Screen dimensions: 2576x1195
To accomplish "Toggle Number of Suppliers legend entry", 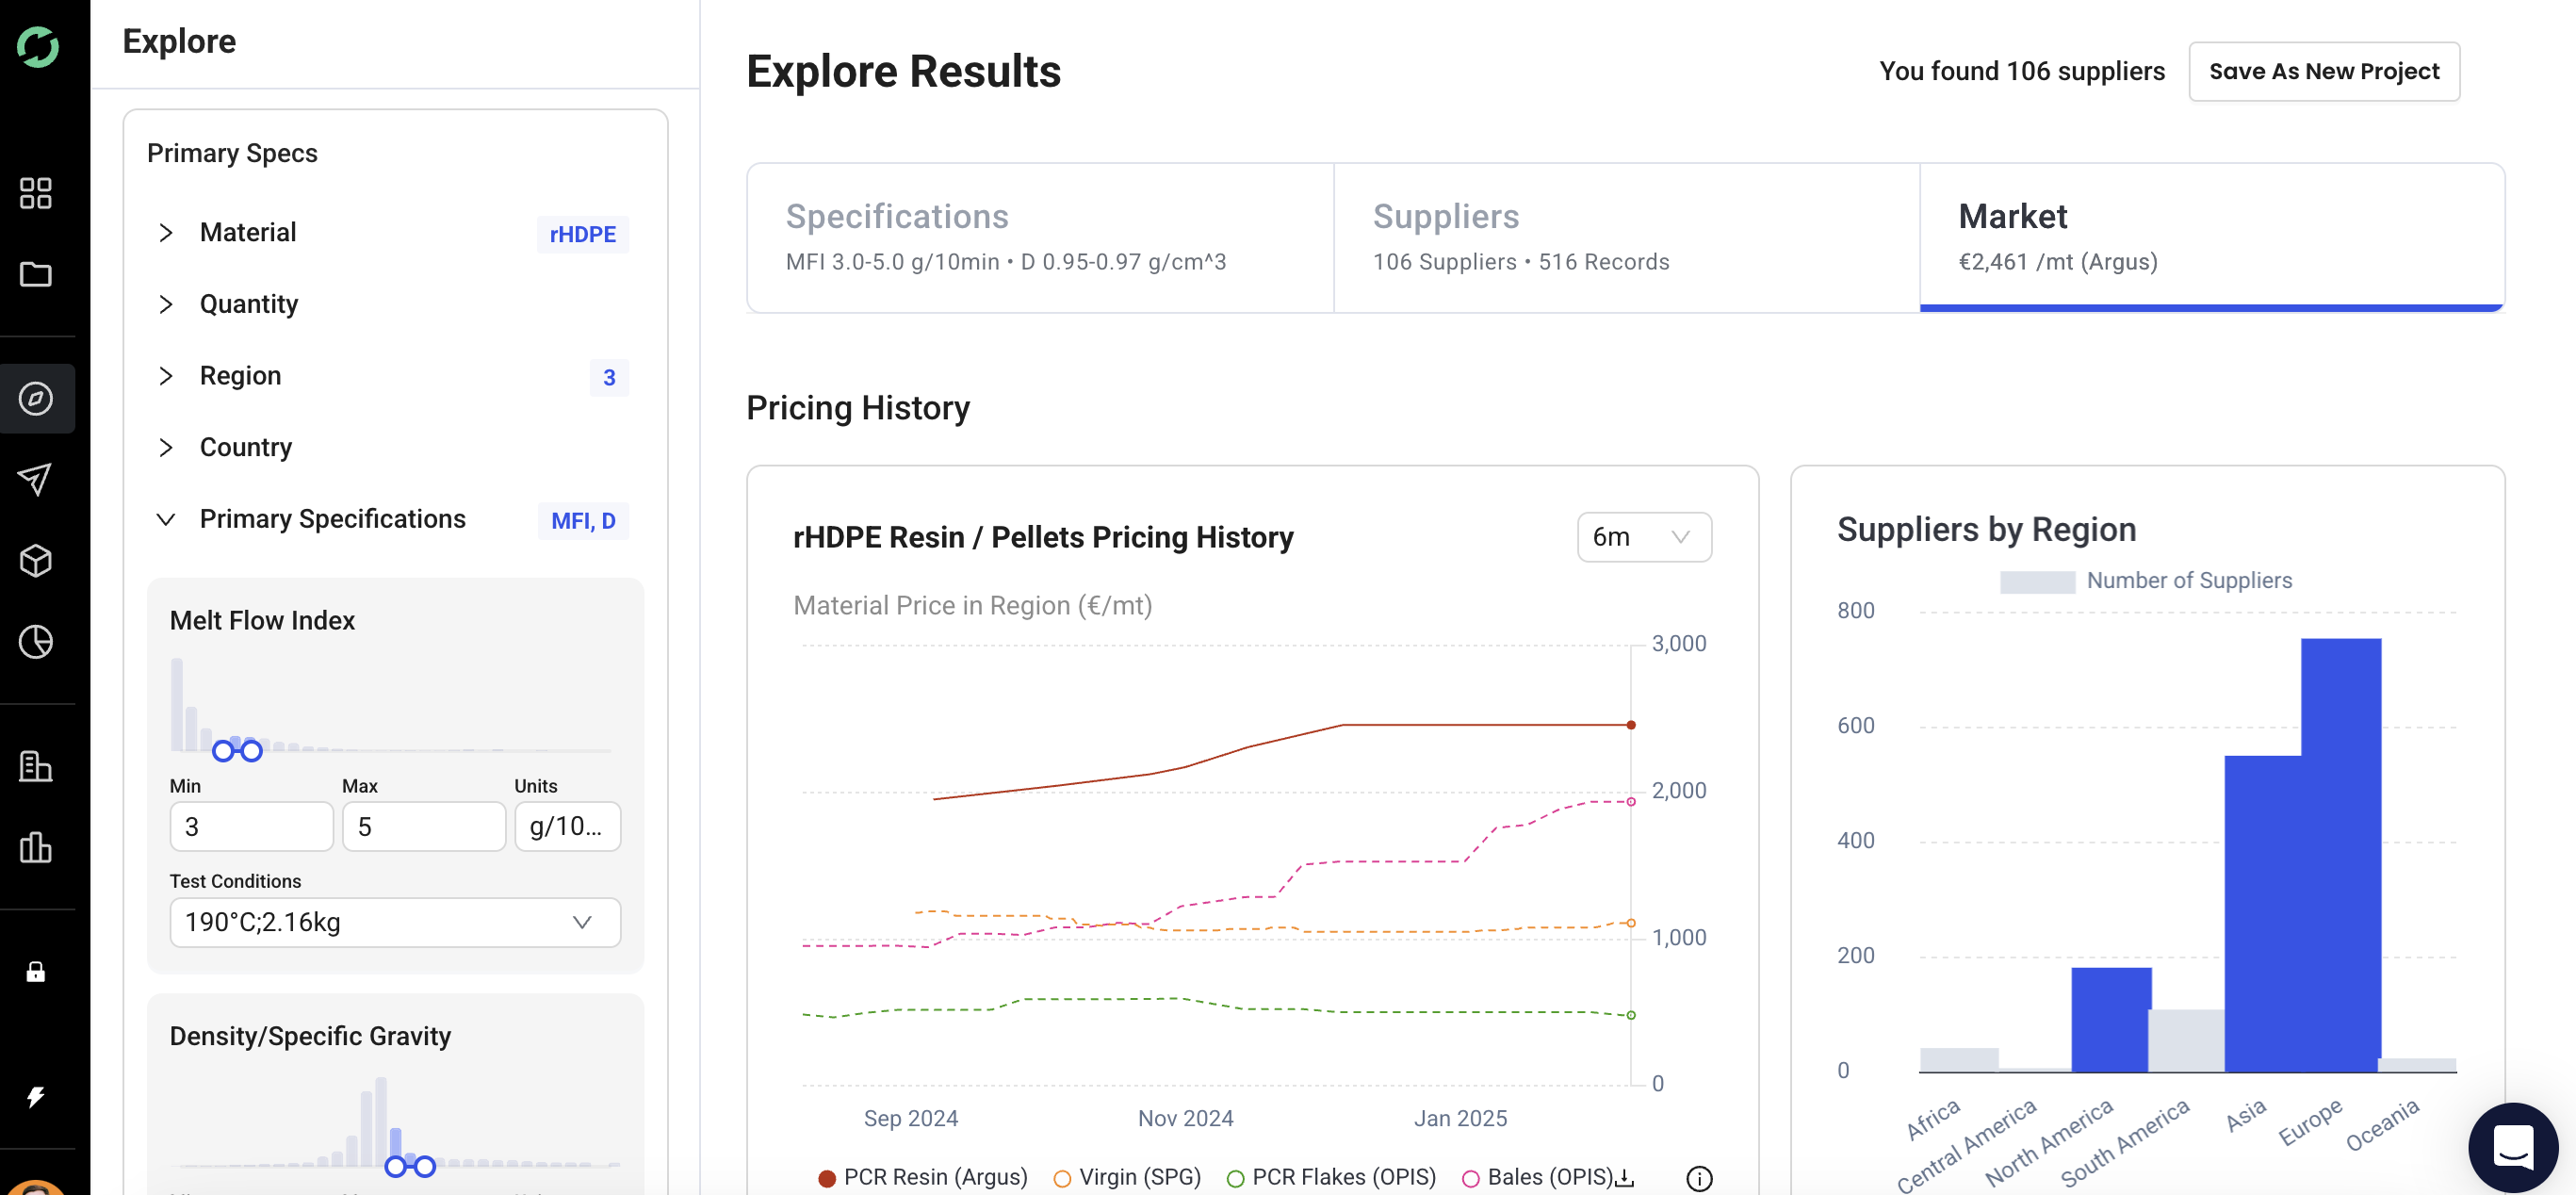I will click(2146, 581).
